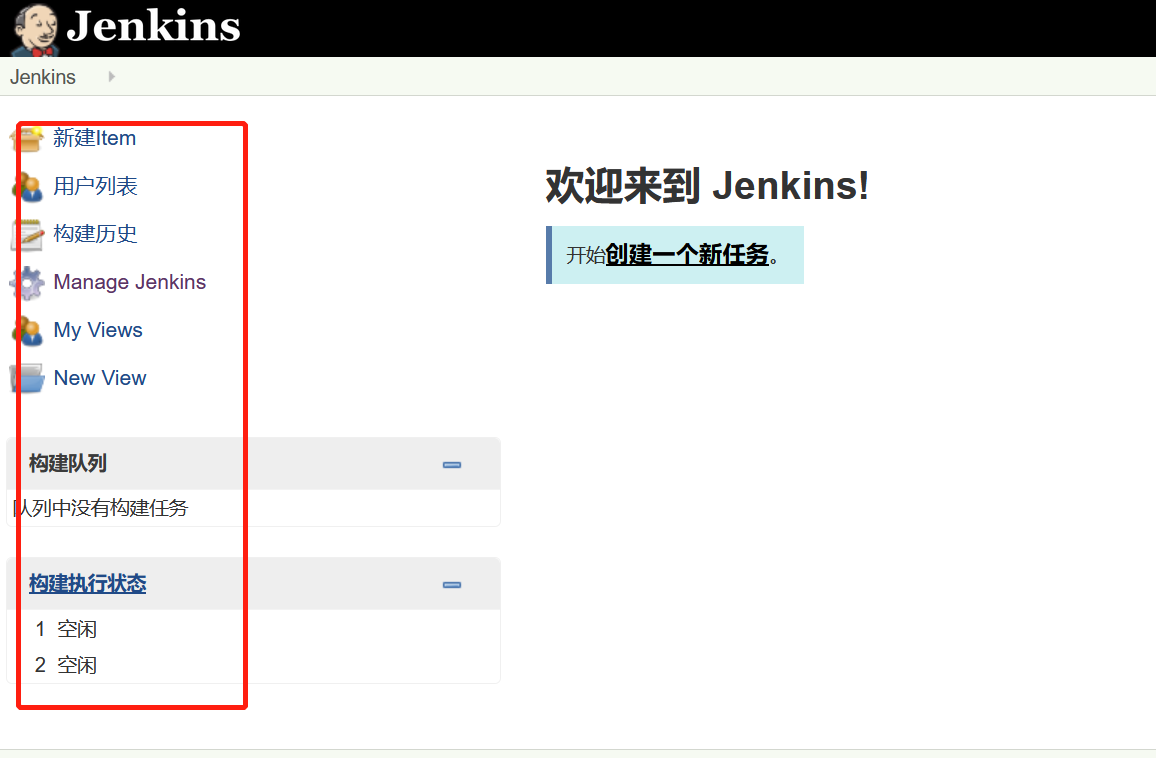Click the 创建一个新任务 link
This screenshot has width=1156, height=758.
pyautogui.click(x=687, y=254)
